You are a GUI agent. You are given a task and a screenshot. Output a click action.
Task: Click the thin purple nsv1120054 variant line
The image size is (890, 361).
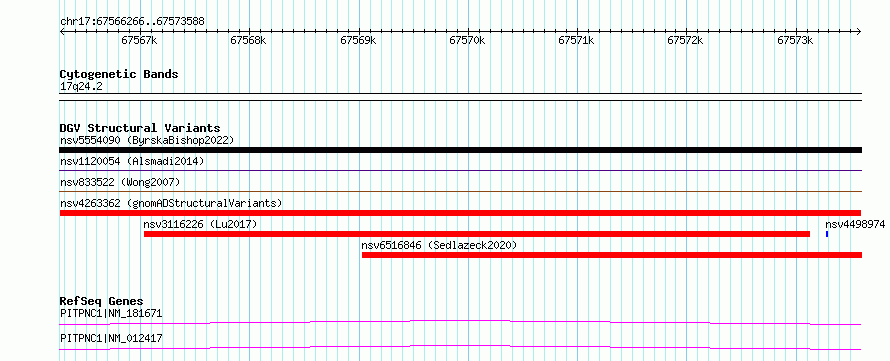point(460,170)
